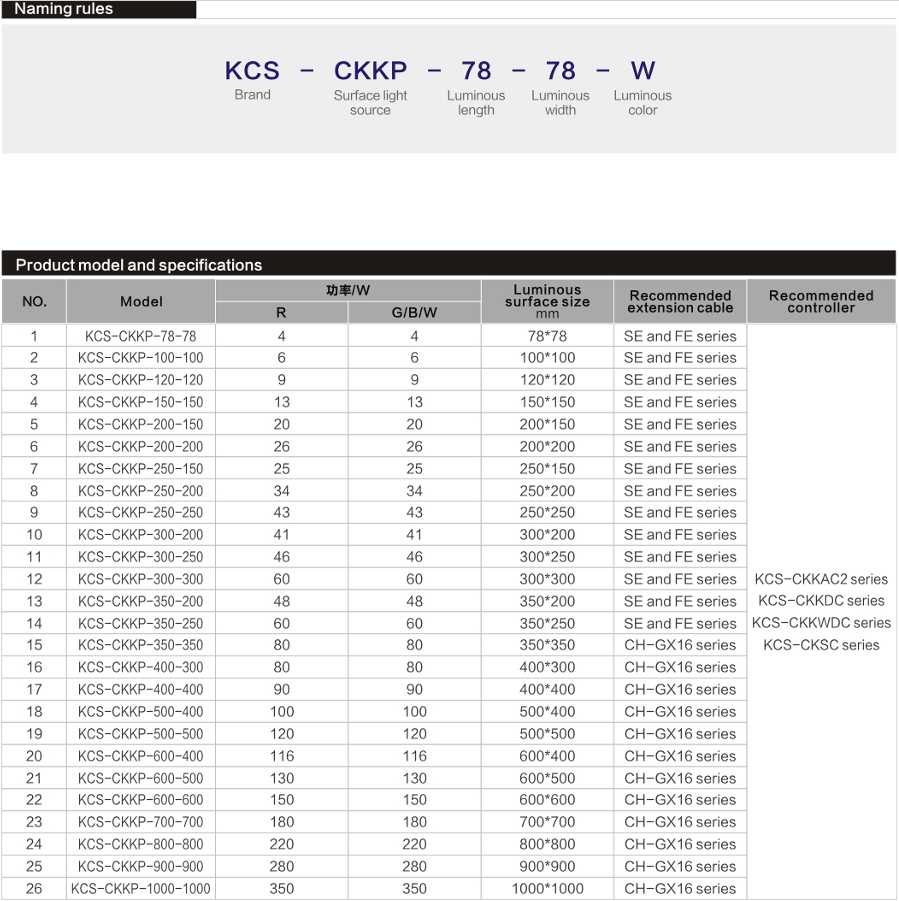Select the model cell 'KCS-CKKP-350-200'
This screenshot has height=901, width=899.
(x=141, y=601)
